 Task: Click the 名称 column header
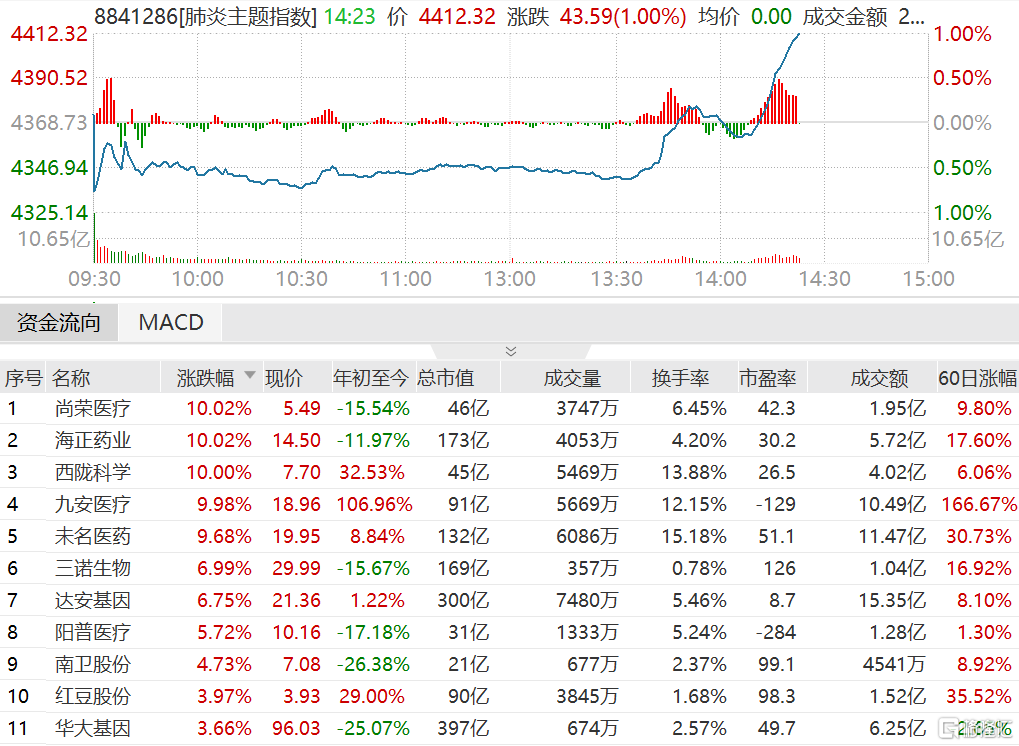[x=71, y=378]
